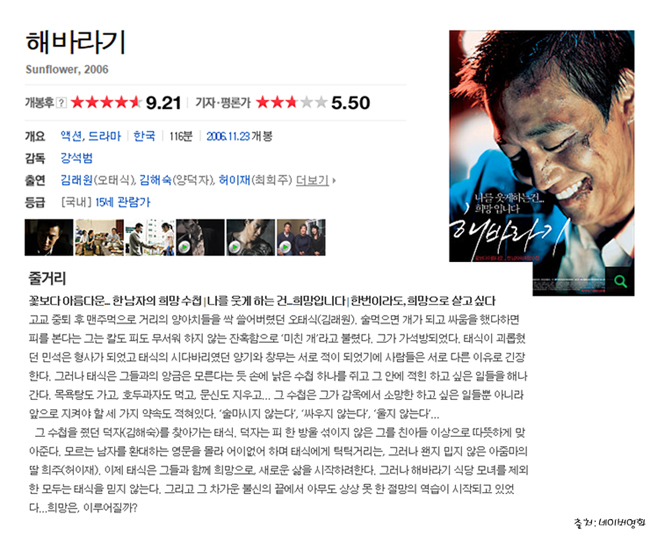The image size is (650, 536).
Task: Open actor 김래원's profile link
Action: (77, 180)
